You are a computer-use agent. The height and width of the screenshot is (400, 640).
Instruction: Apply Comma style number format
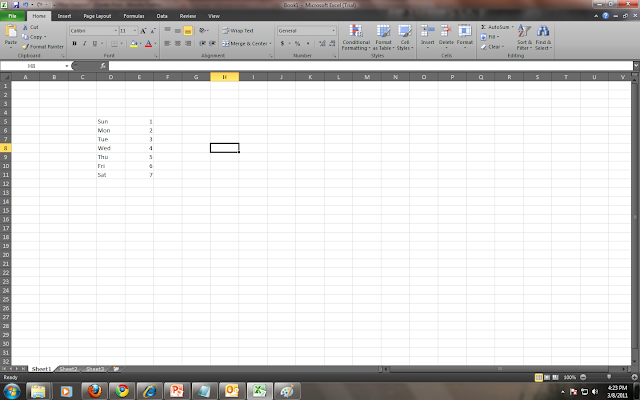point(308,43)
